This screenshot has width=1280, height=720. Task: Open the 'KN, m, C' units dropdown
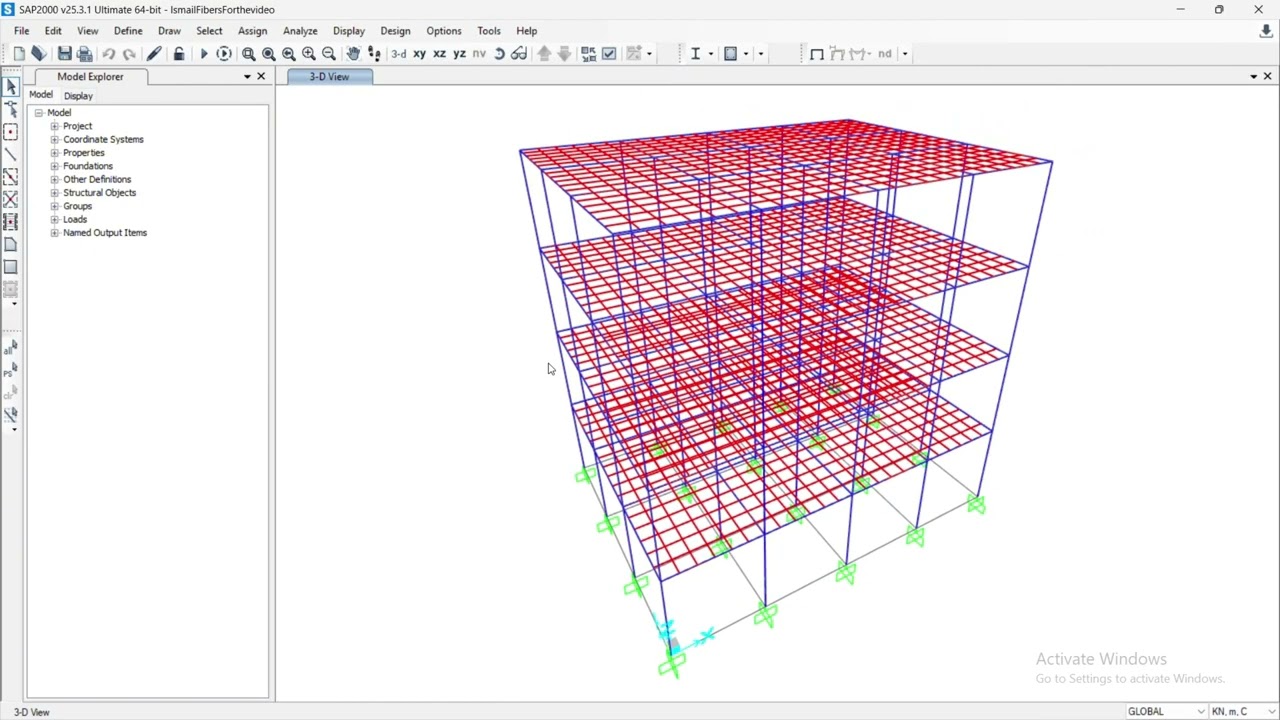(x=1244, y=712)
